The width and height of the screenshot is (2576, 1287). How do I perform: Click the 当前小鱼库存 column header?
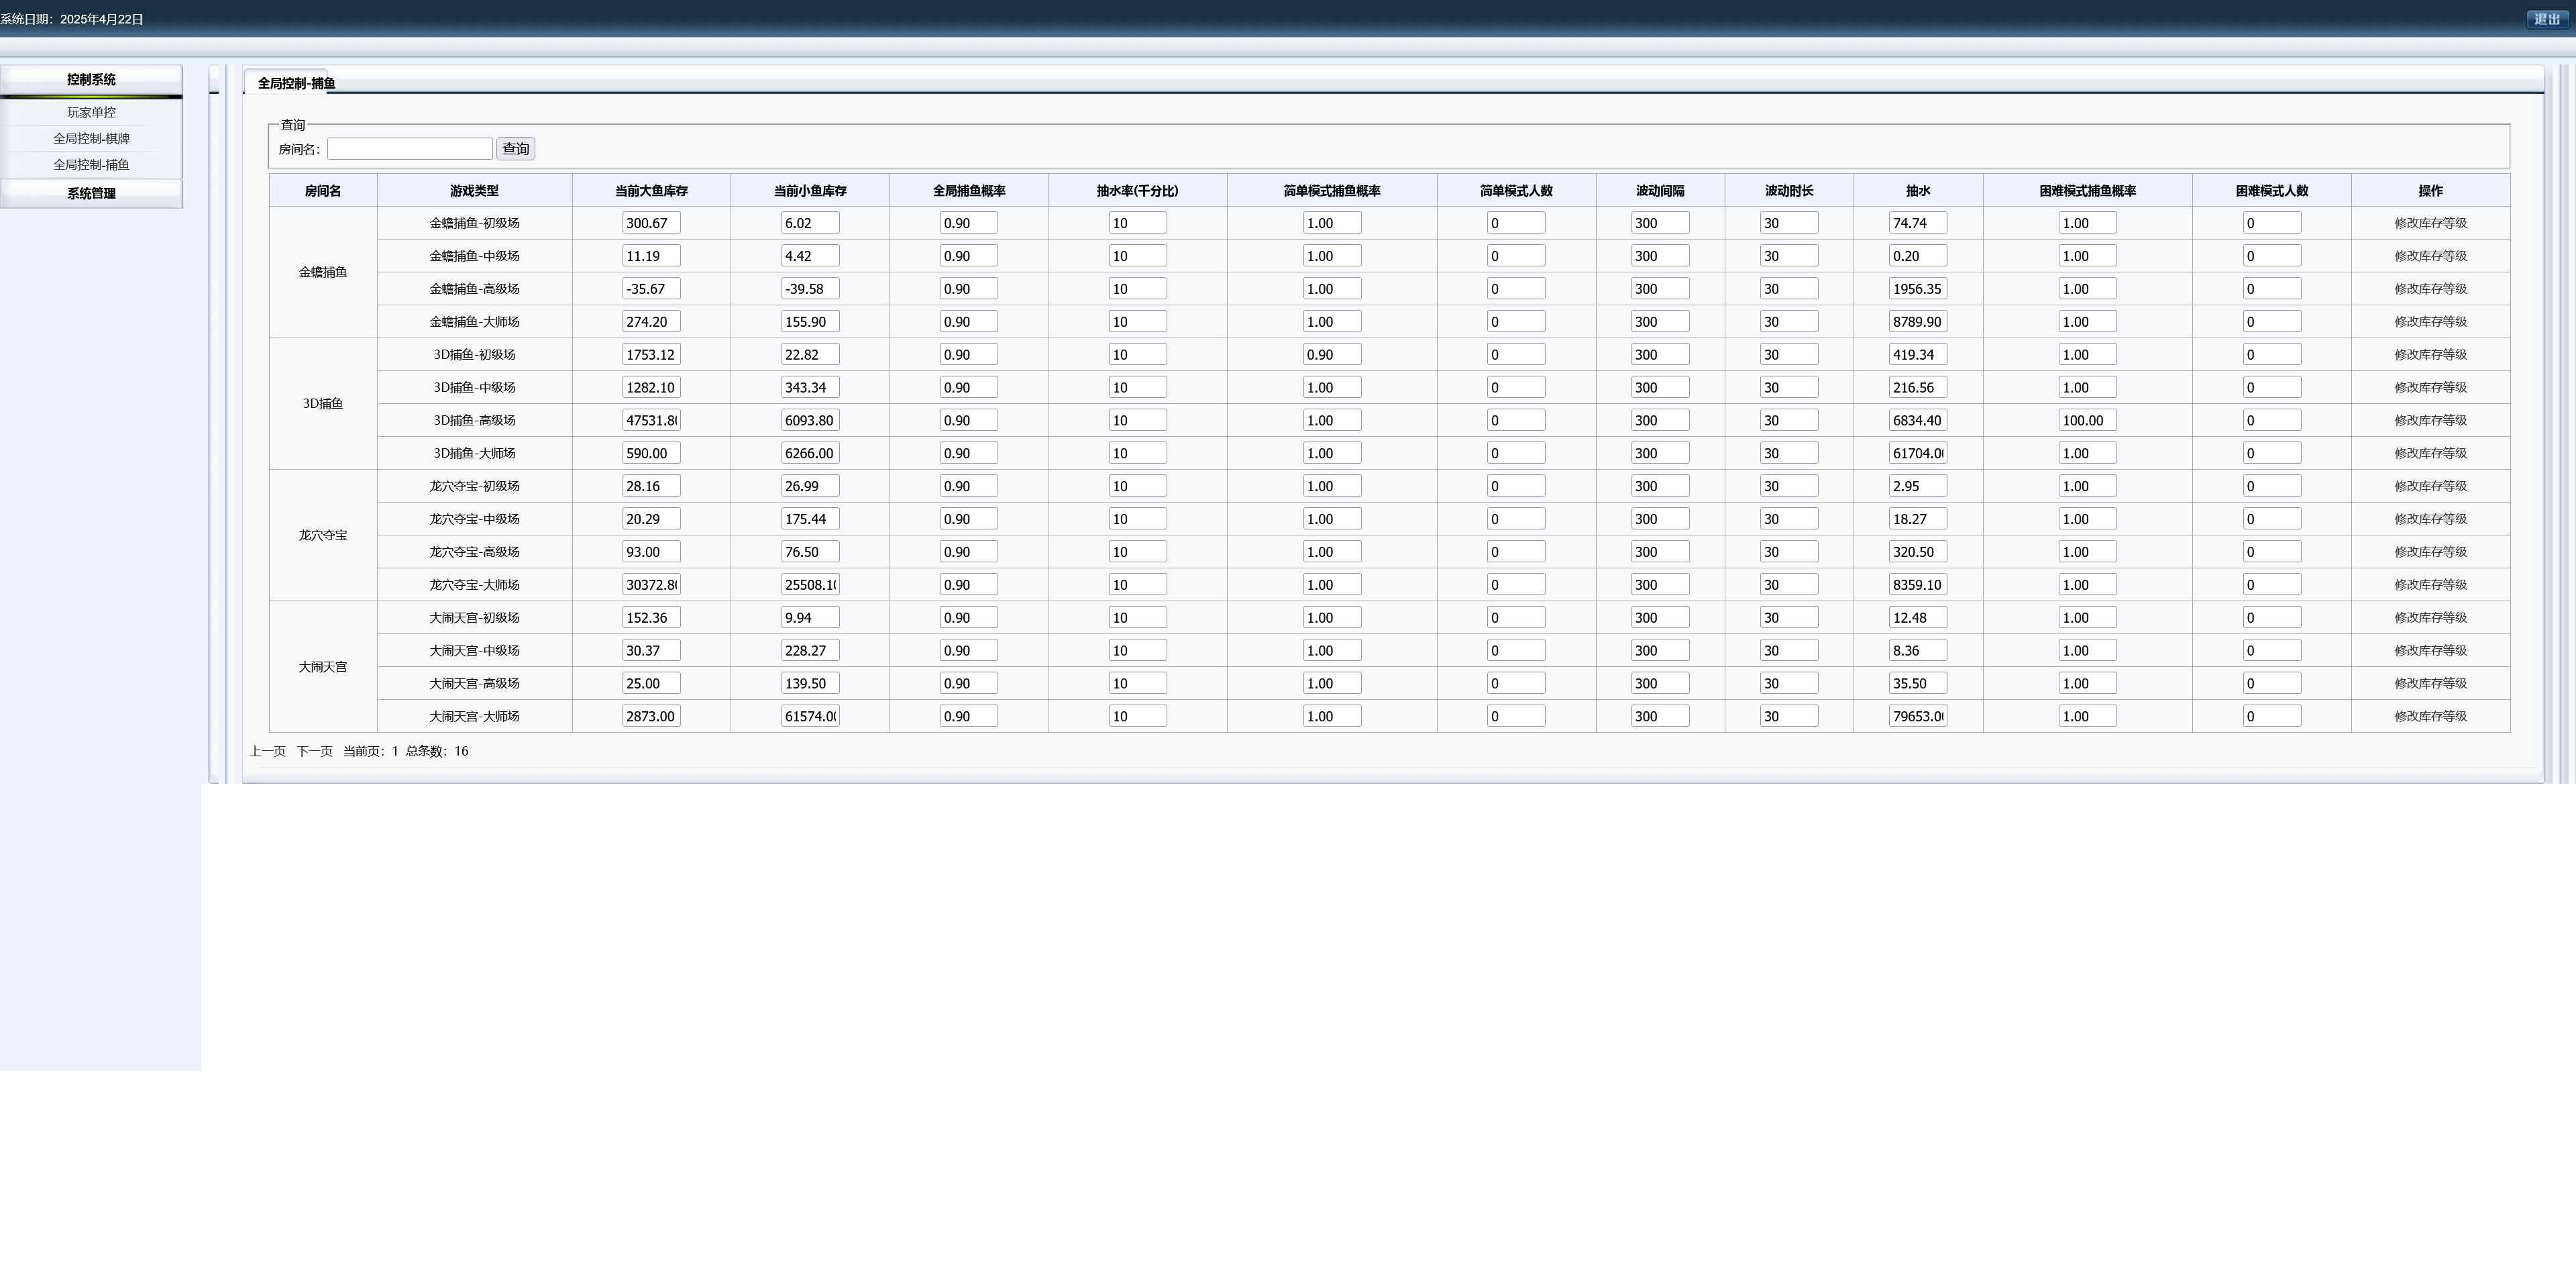tap(809, 190)
